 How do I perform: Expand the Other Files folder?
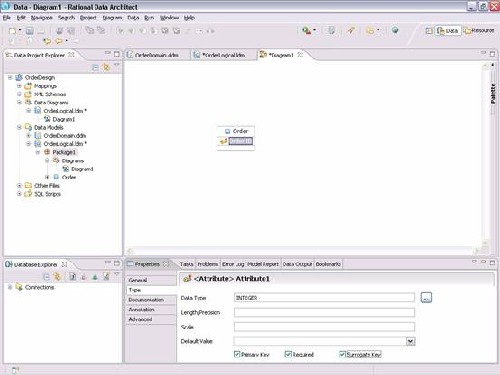point(19,185)
